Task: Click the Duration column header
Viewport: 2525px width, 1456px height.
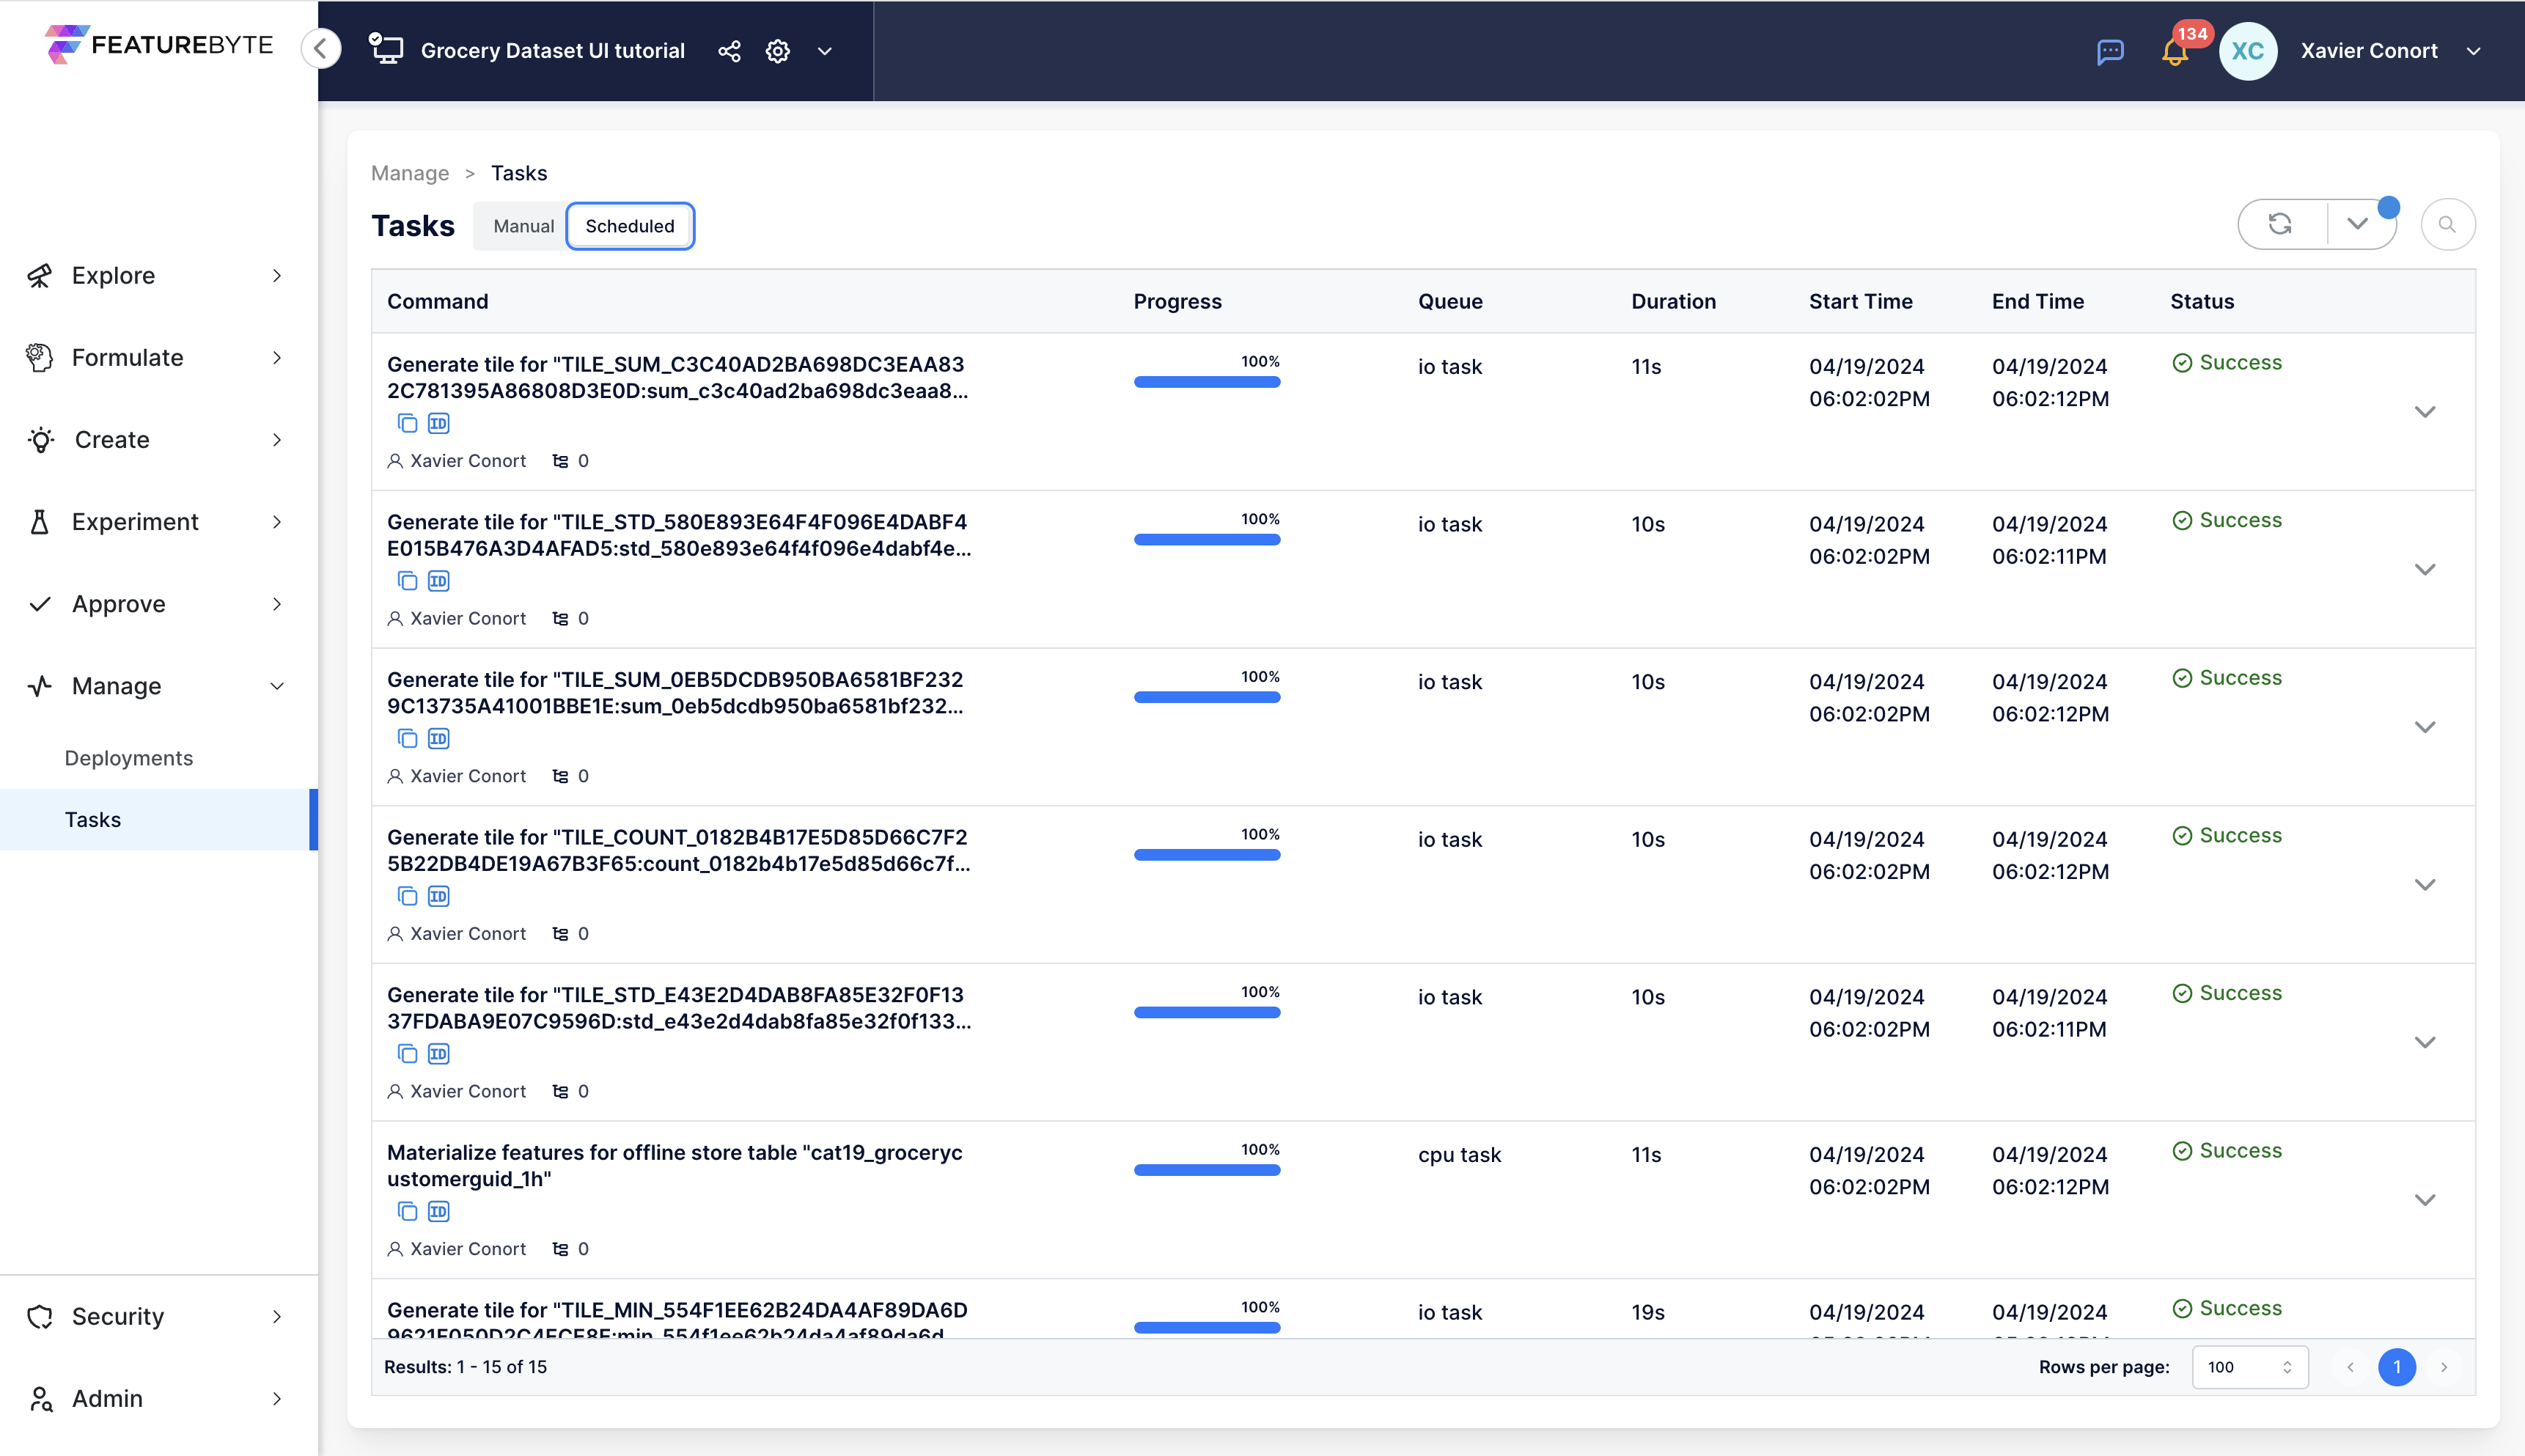Action: click(1673, 301)
